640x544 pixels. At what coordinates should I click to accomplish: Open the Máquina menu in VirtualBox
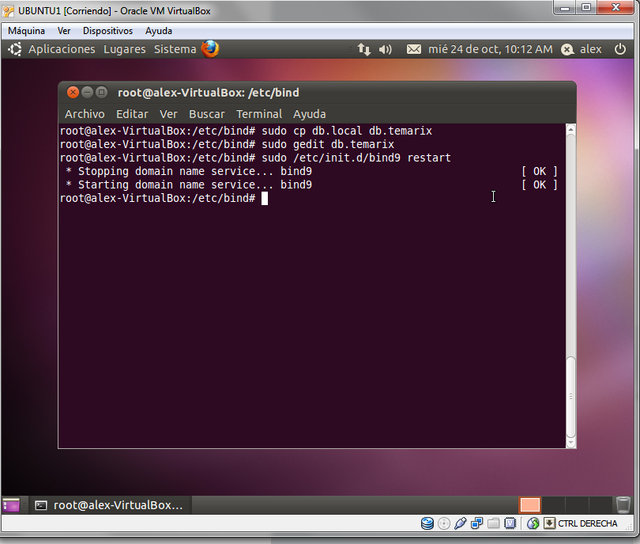click(x=27, y=31)
